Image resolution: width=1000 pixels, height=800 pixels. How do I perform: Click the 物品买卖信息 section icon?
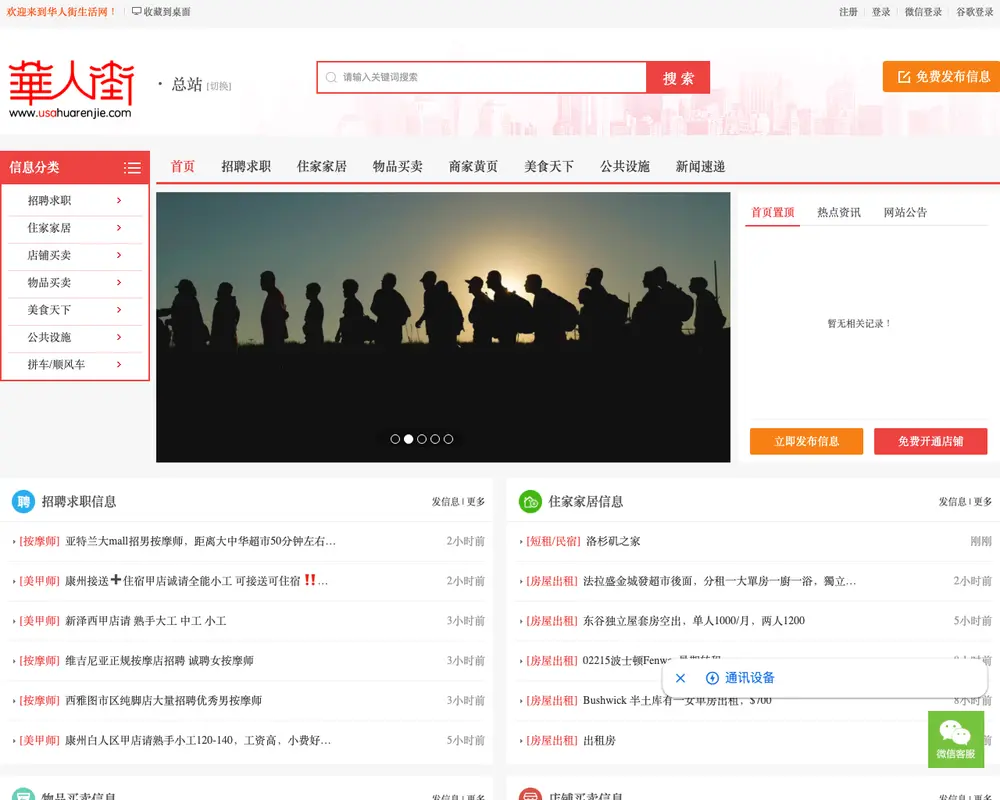pyautogui.click(x=24, y=794)
